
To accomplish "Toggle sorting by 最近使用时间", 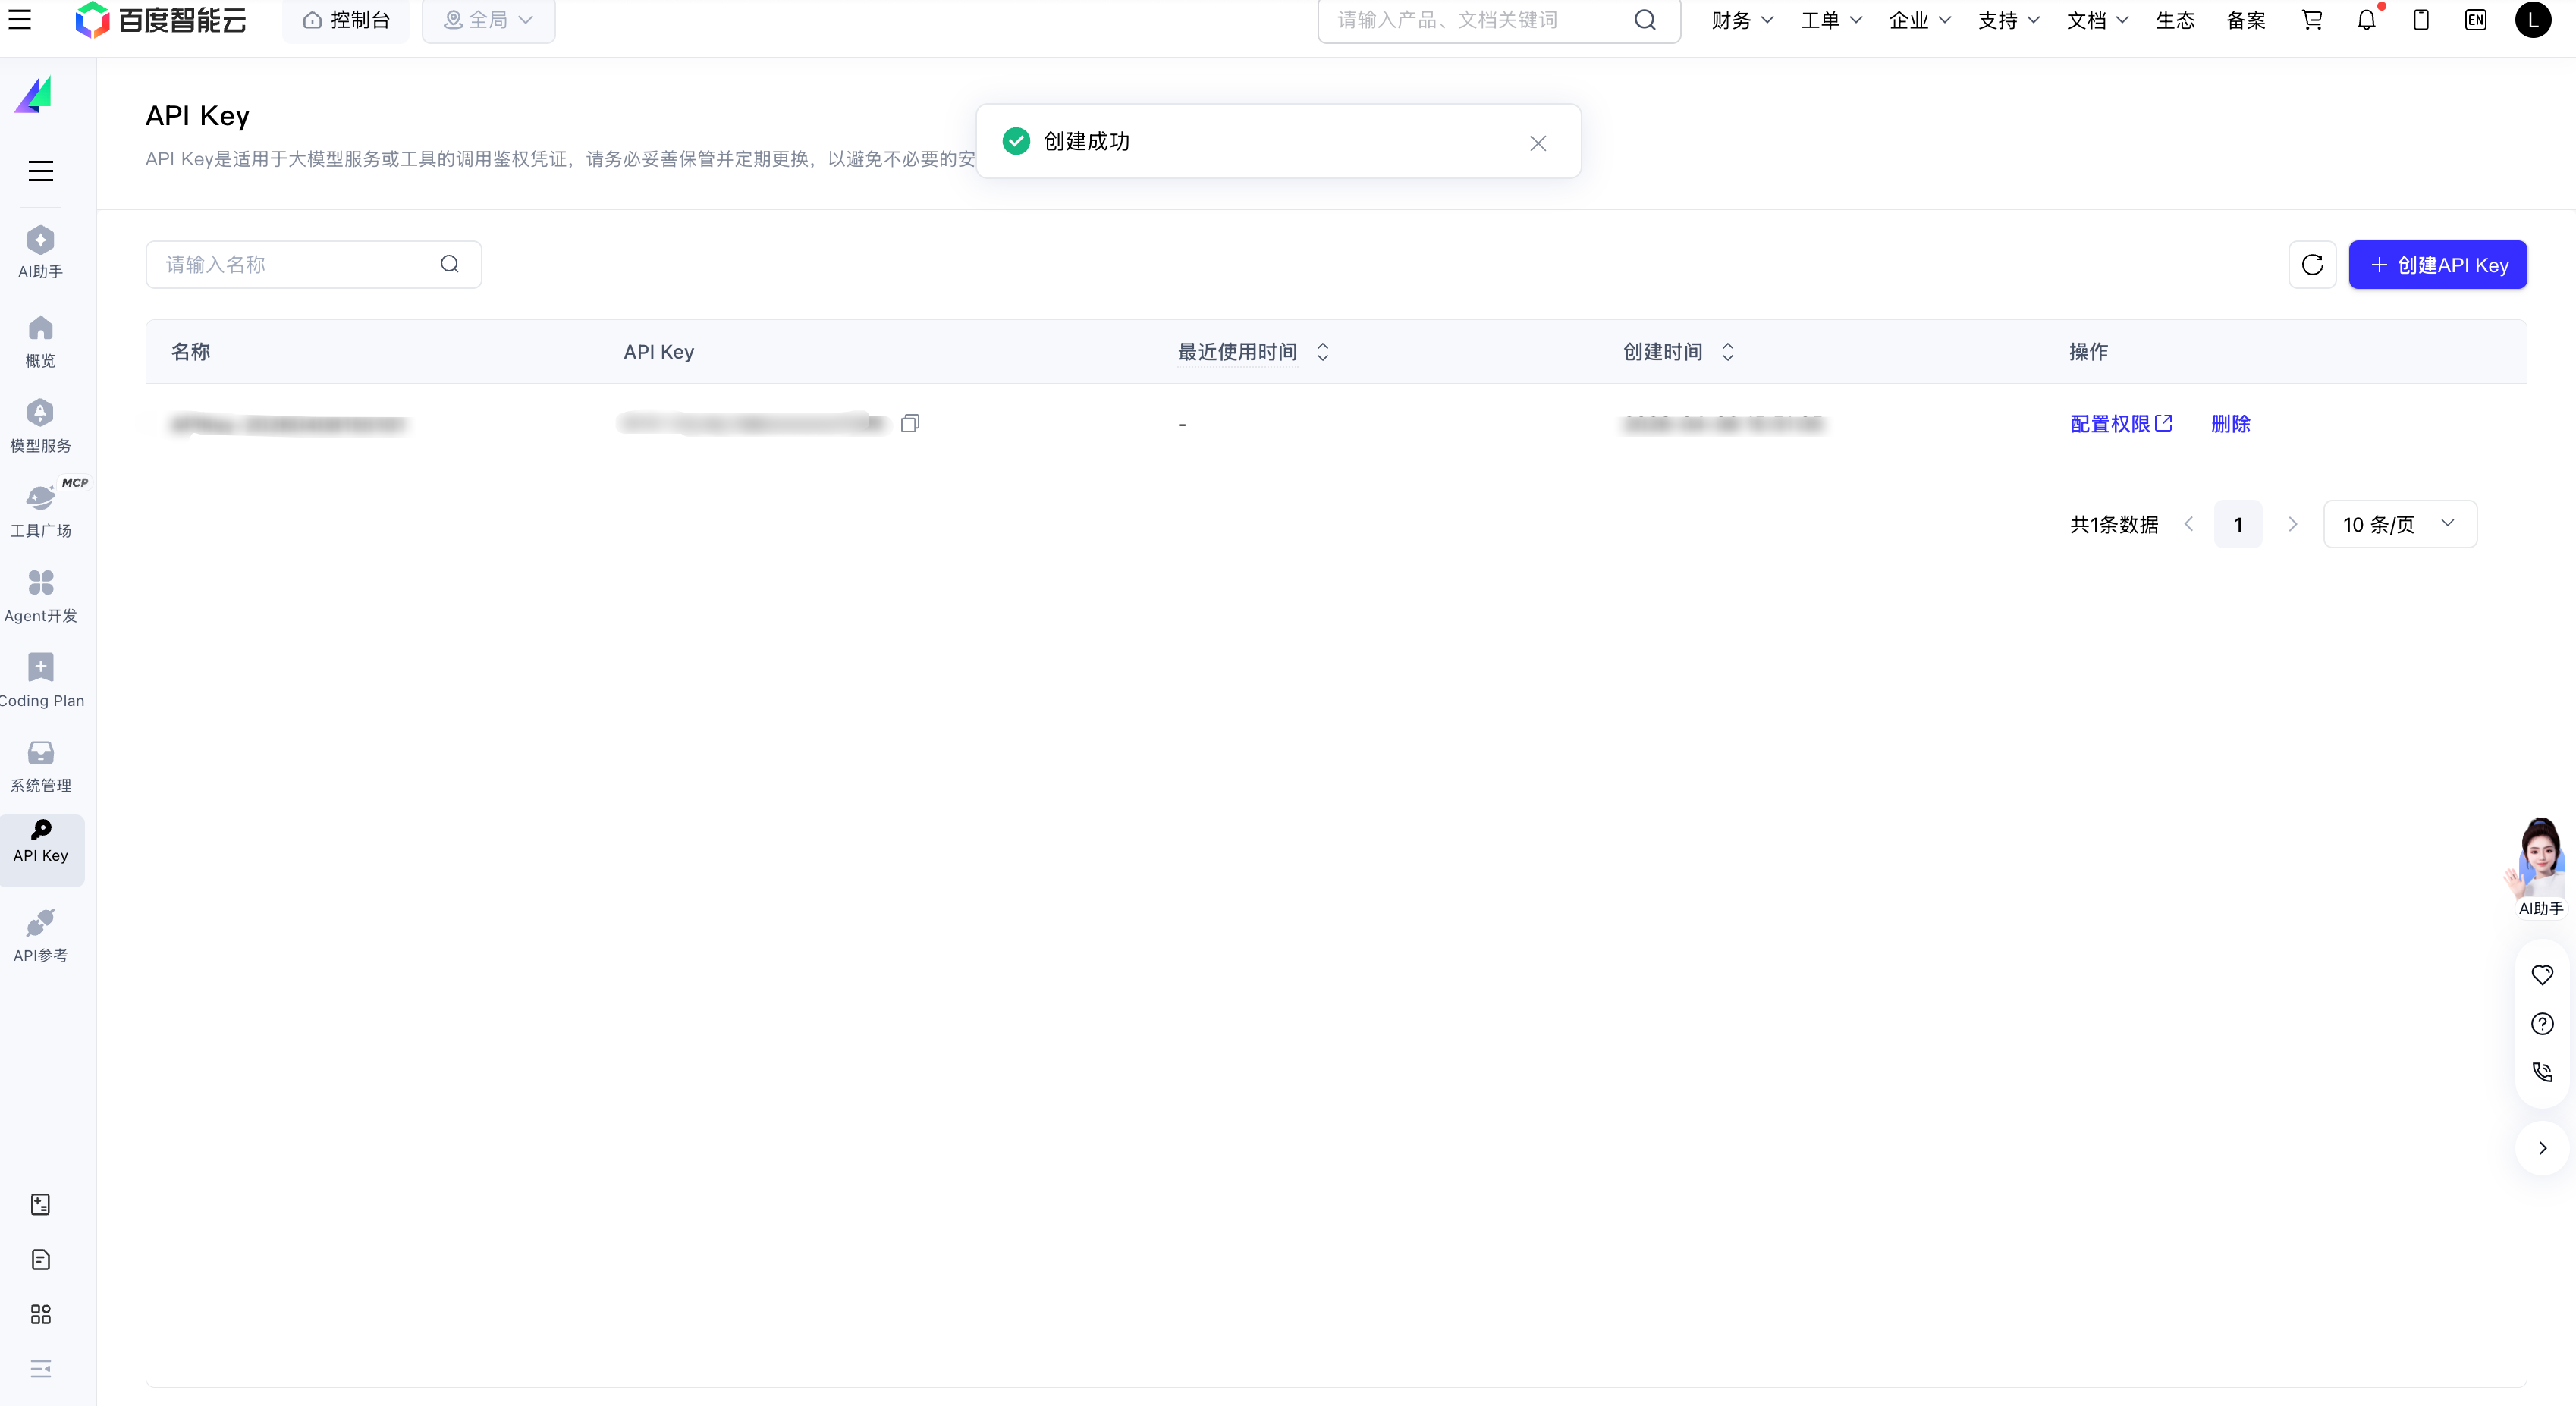I will (x=1322, y=352).
